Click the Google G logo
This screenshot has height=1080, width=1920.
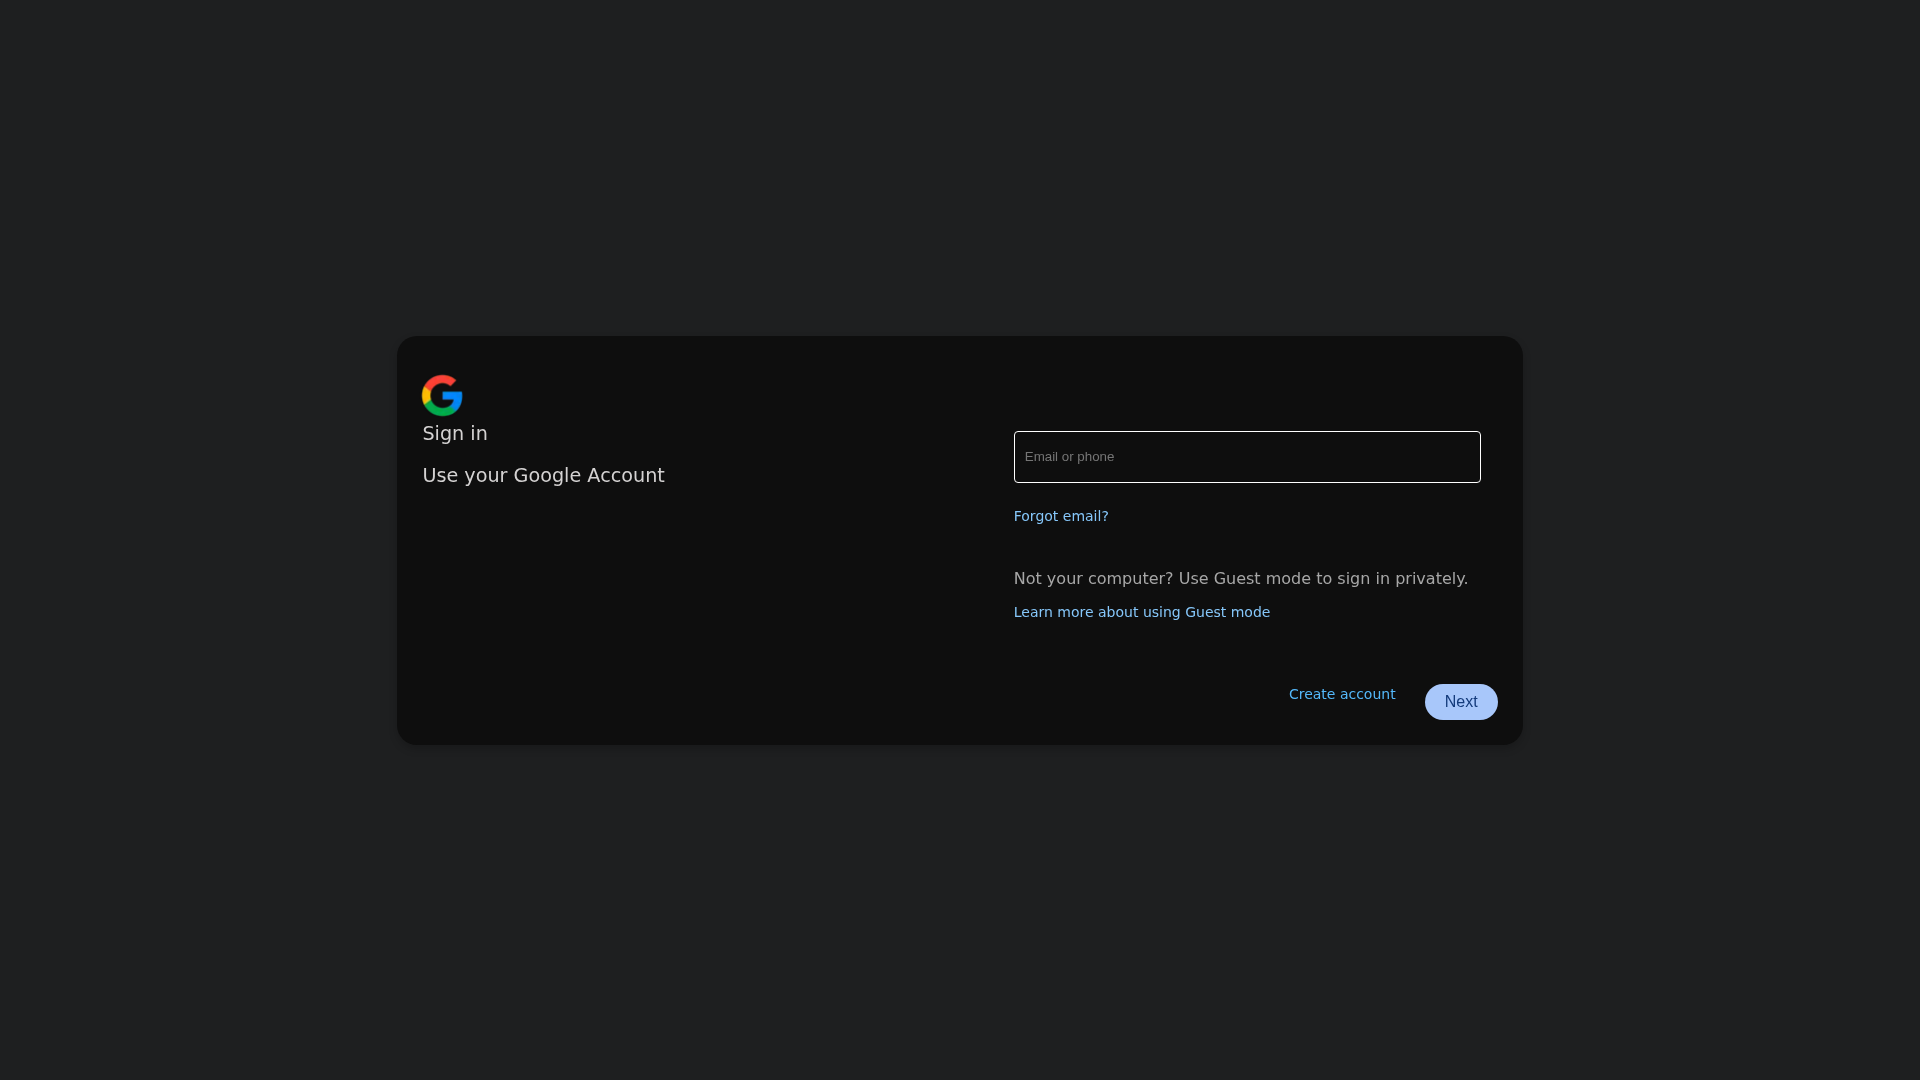coord(442,395)
